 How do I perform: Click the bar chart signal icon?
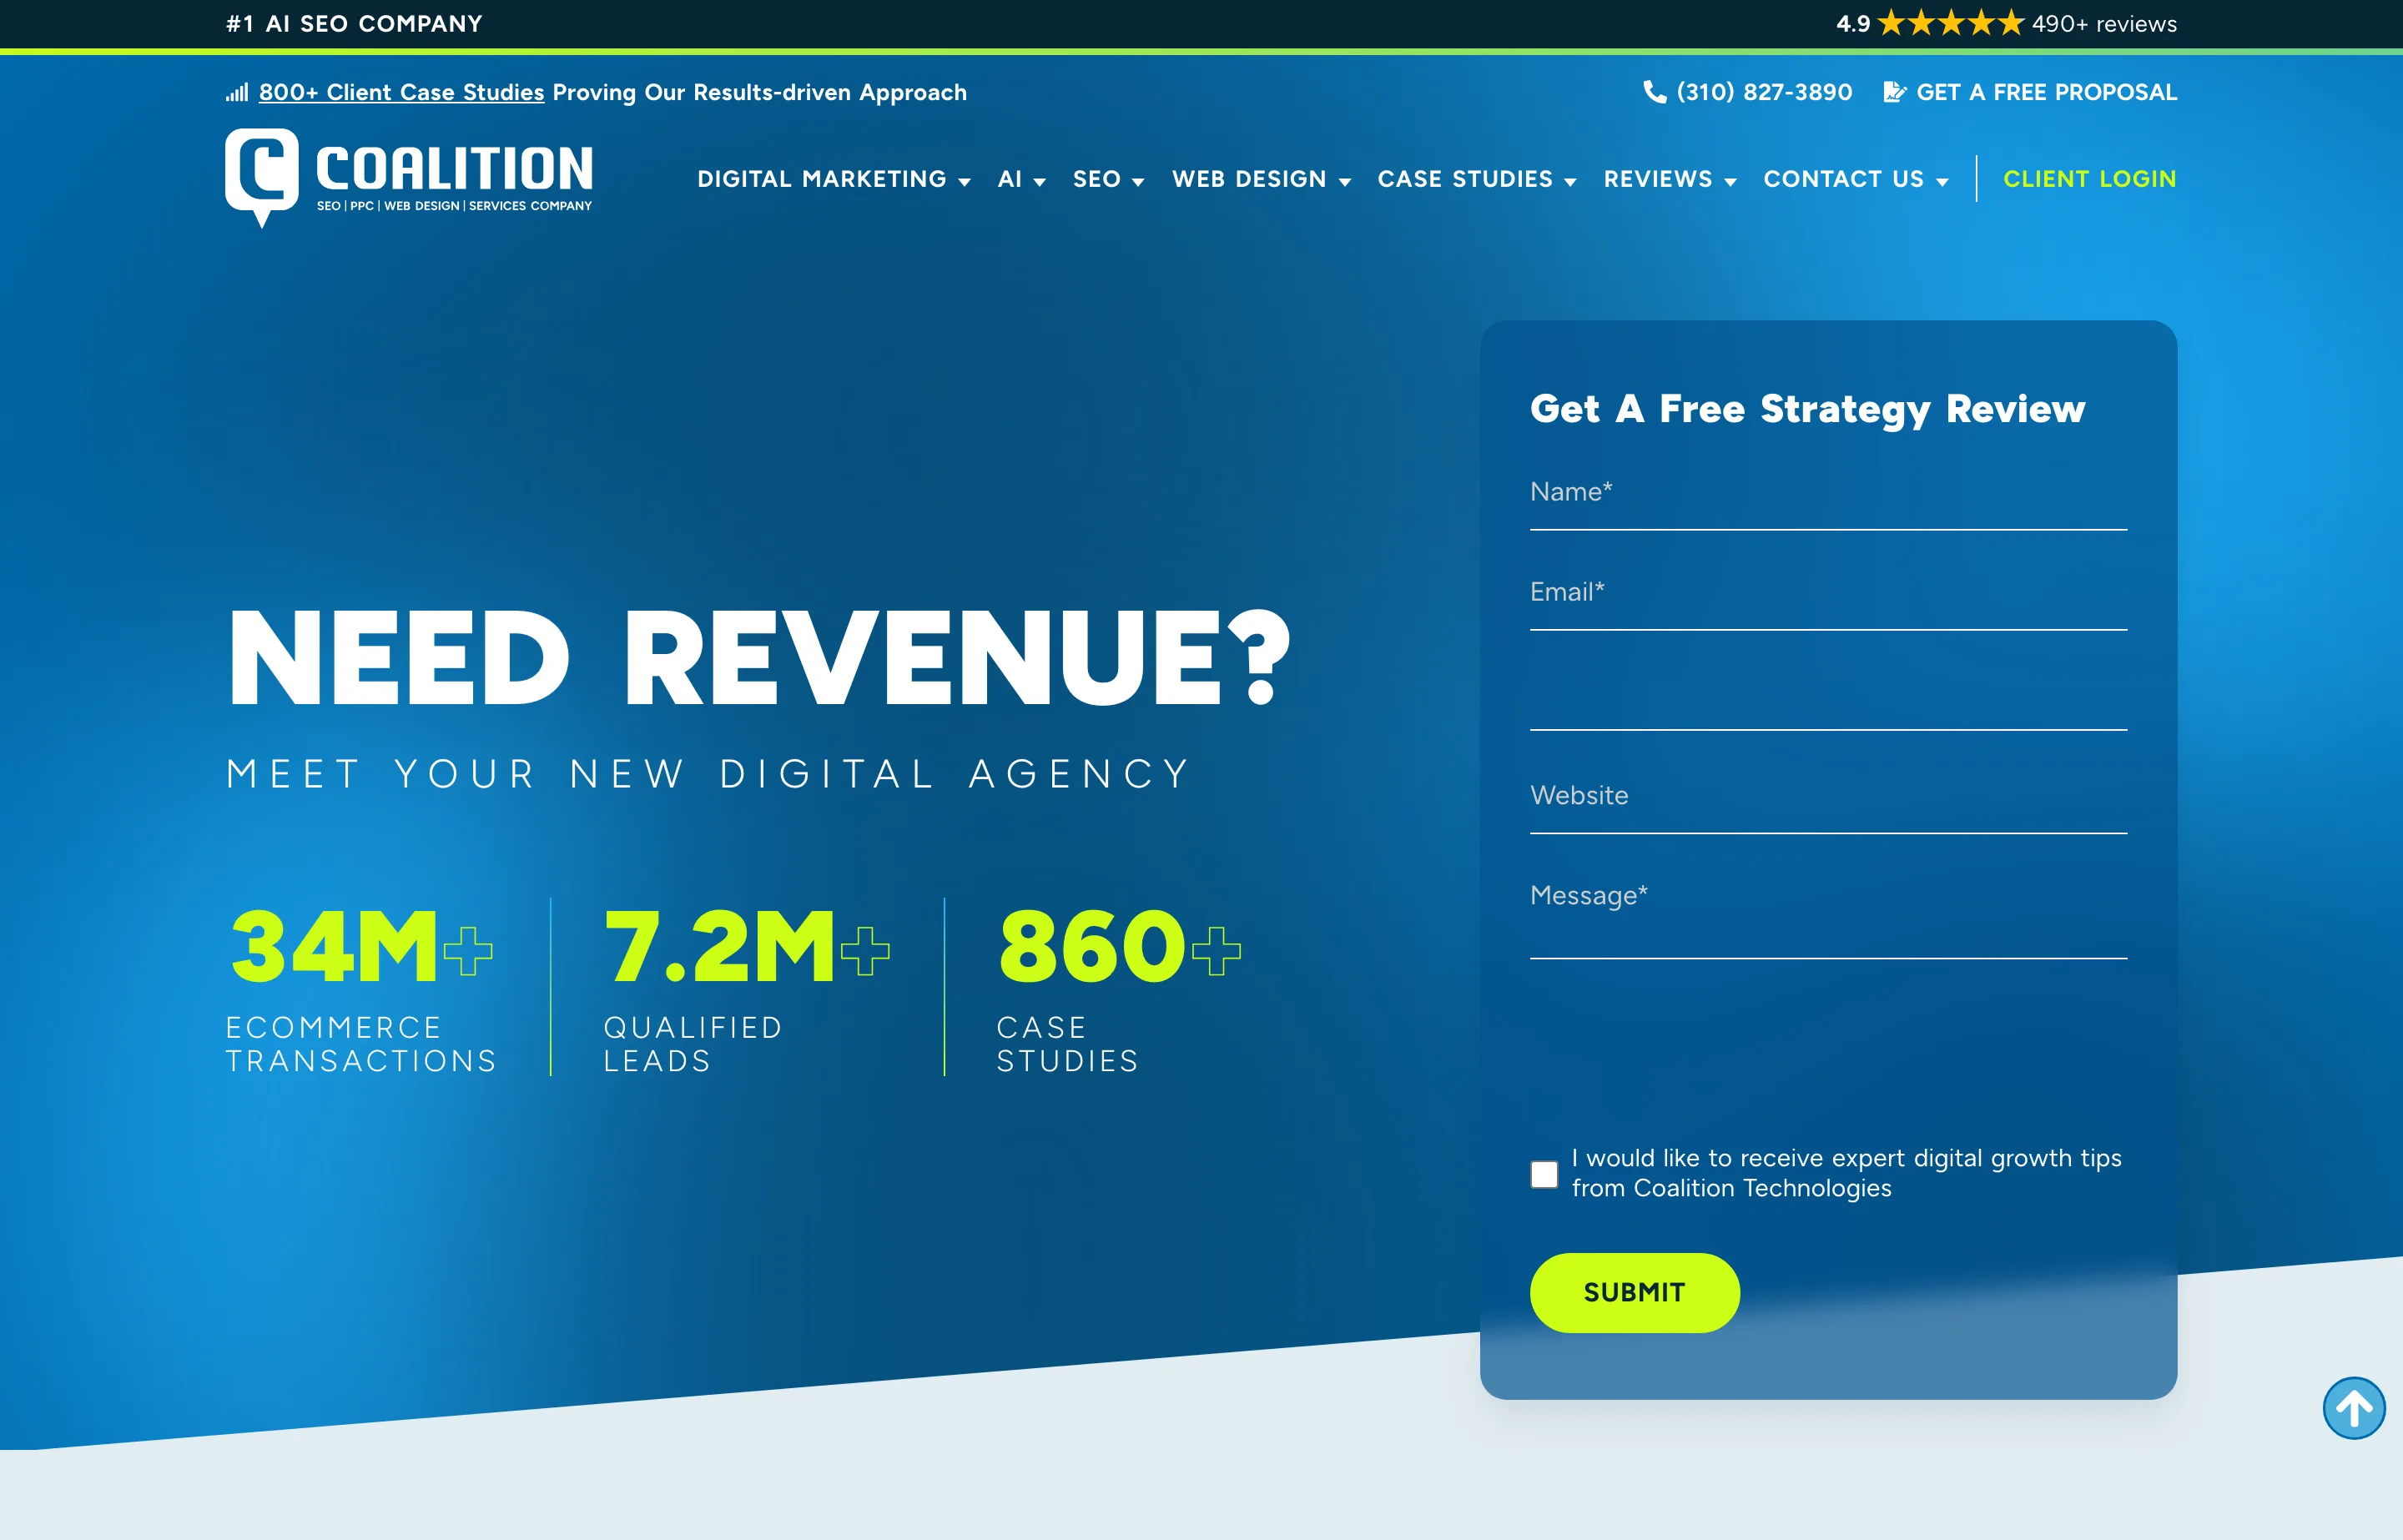237,93
